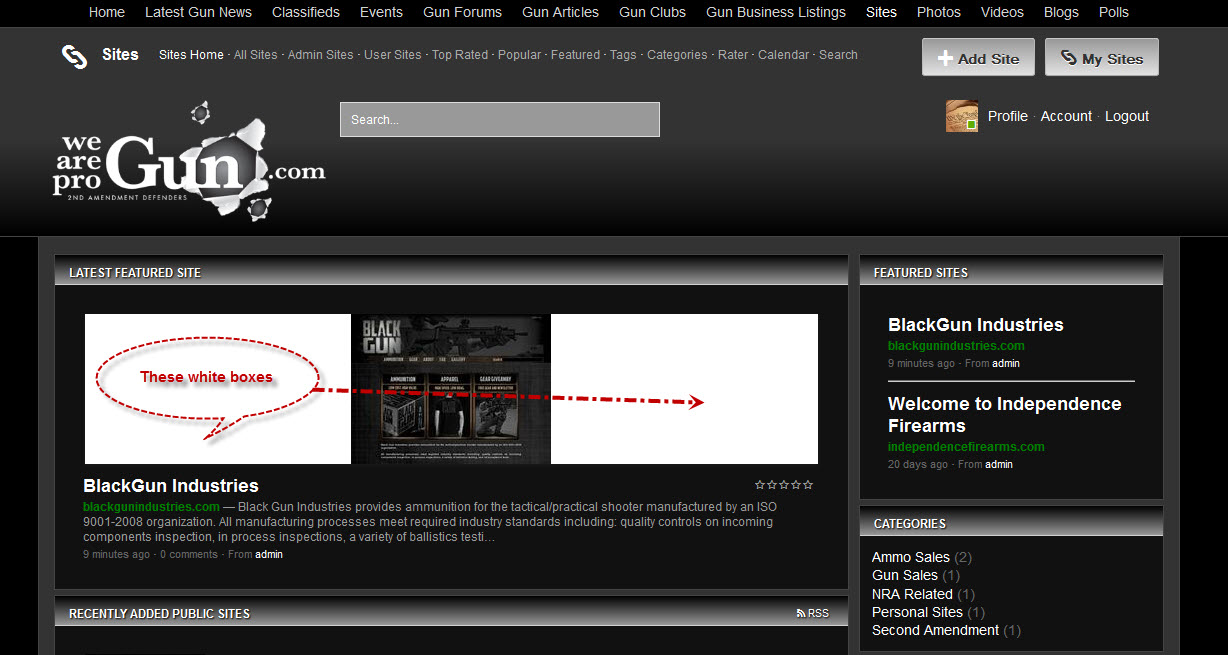
Task: Visit blackgunindustries.com in Featured Sites sidebar
Action: pos(956,346)
